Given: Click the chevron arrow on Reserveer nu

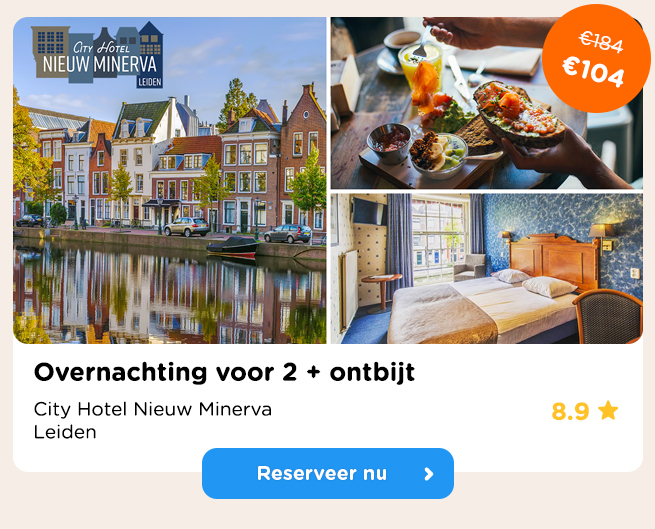Looking at the screenshot, I should coord(429,474).
